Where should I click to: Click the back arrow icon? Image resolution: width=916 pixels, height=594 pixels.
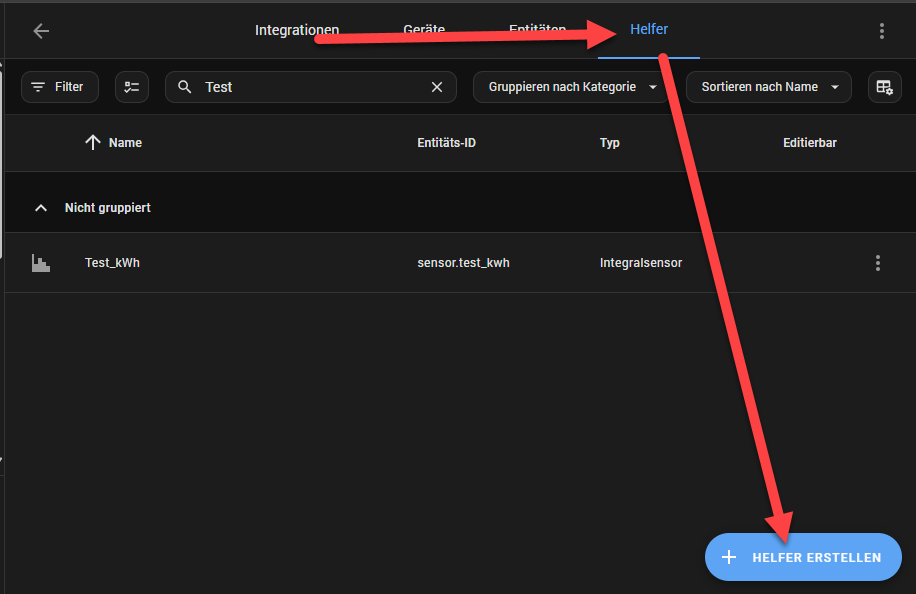pos(41,31)
